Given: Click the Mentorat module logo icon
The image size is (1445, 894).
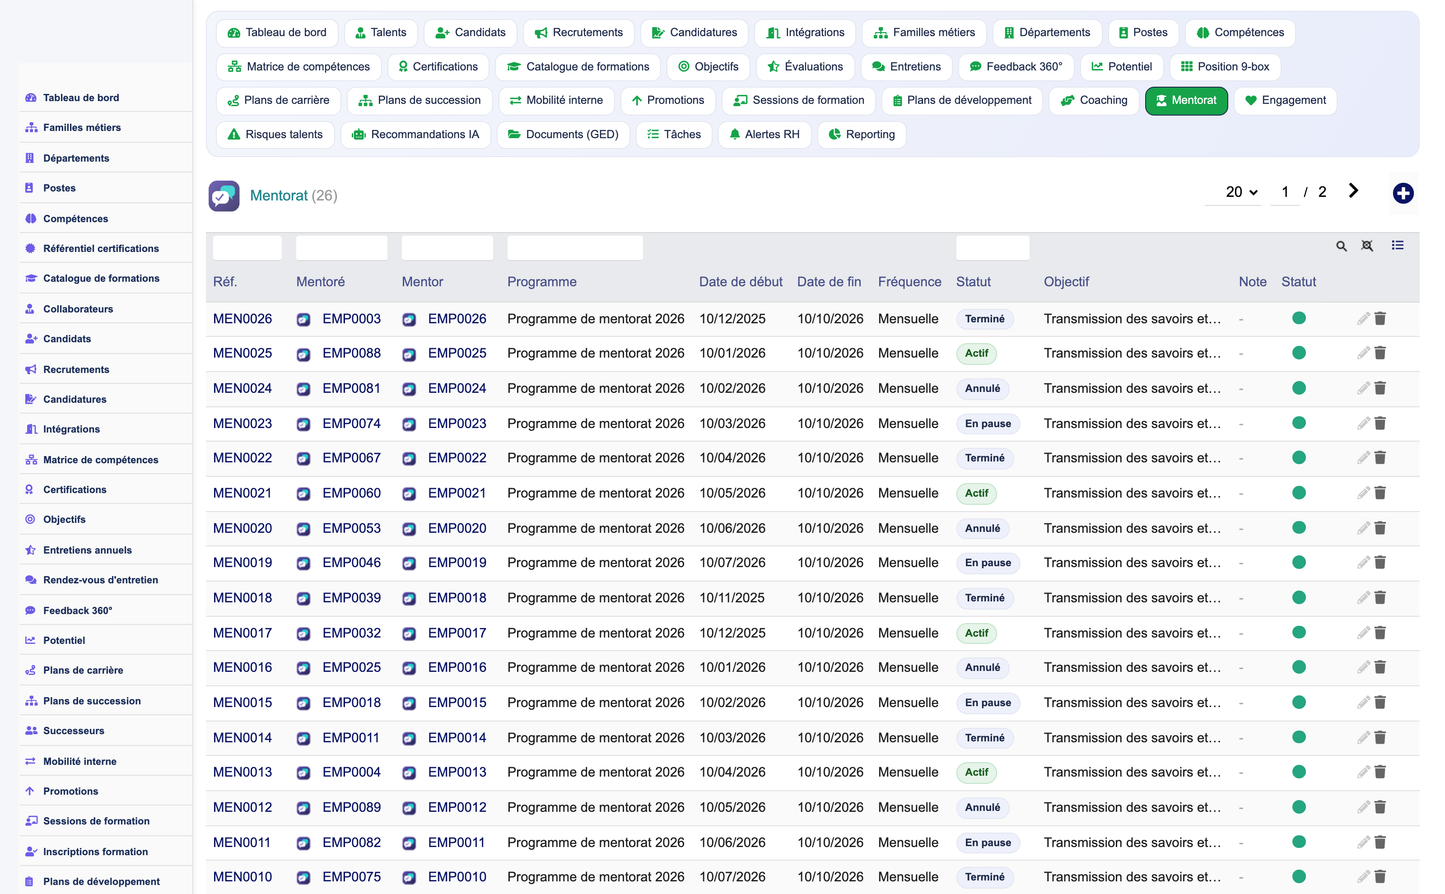Looking at the screenshot, I should coord(224,196).
